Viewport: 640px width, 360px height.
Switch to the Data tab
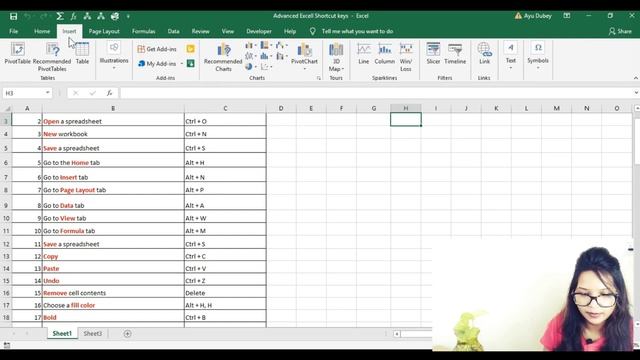coord(173,31)
